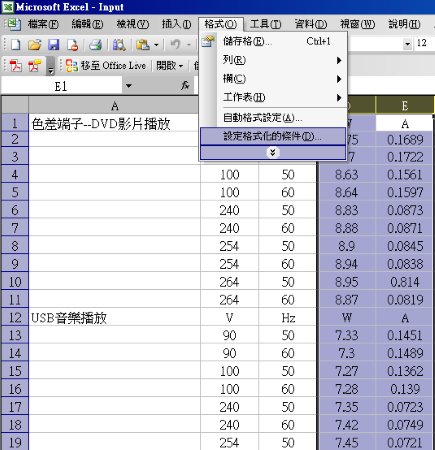Select column E header
This screenshot has width=435, height=450.
tap(404, 106)
